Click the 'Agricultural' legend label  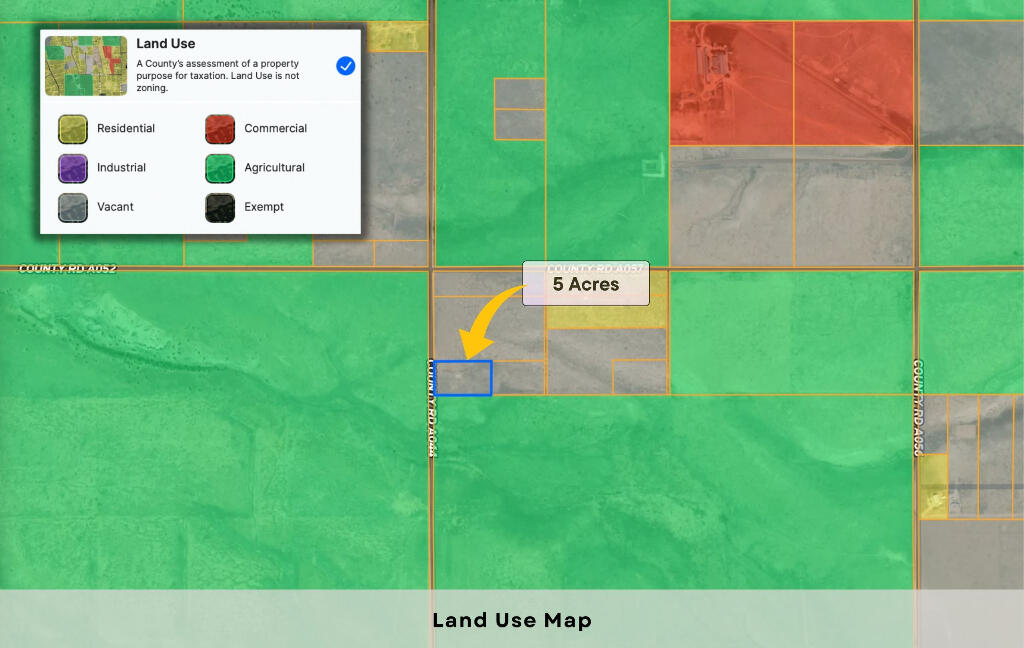click(x=274, y=168)
